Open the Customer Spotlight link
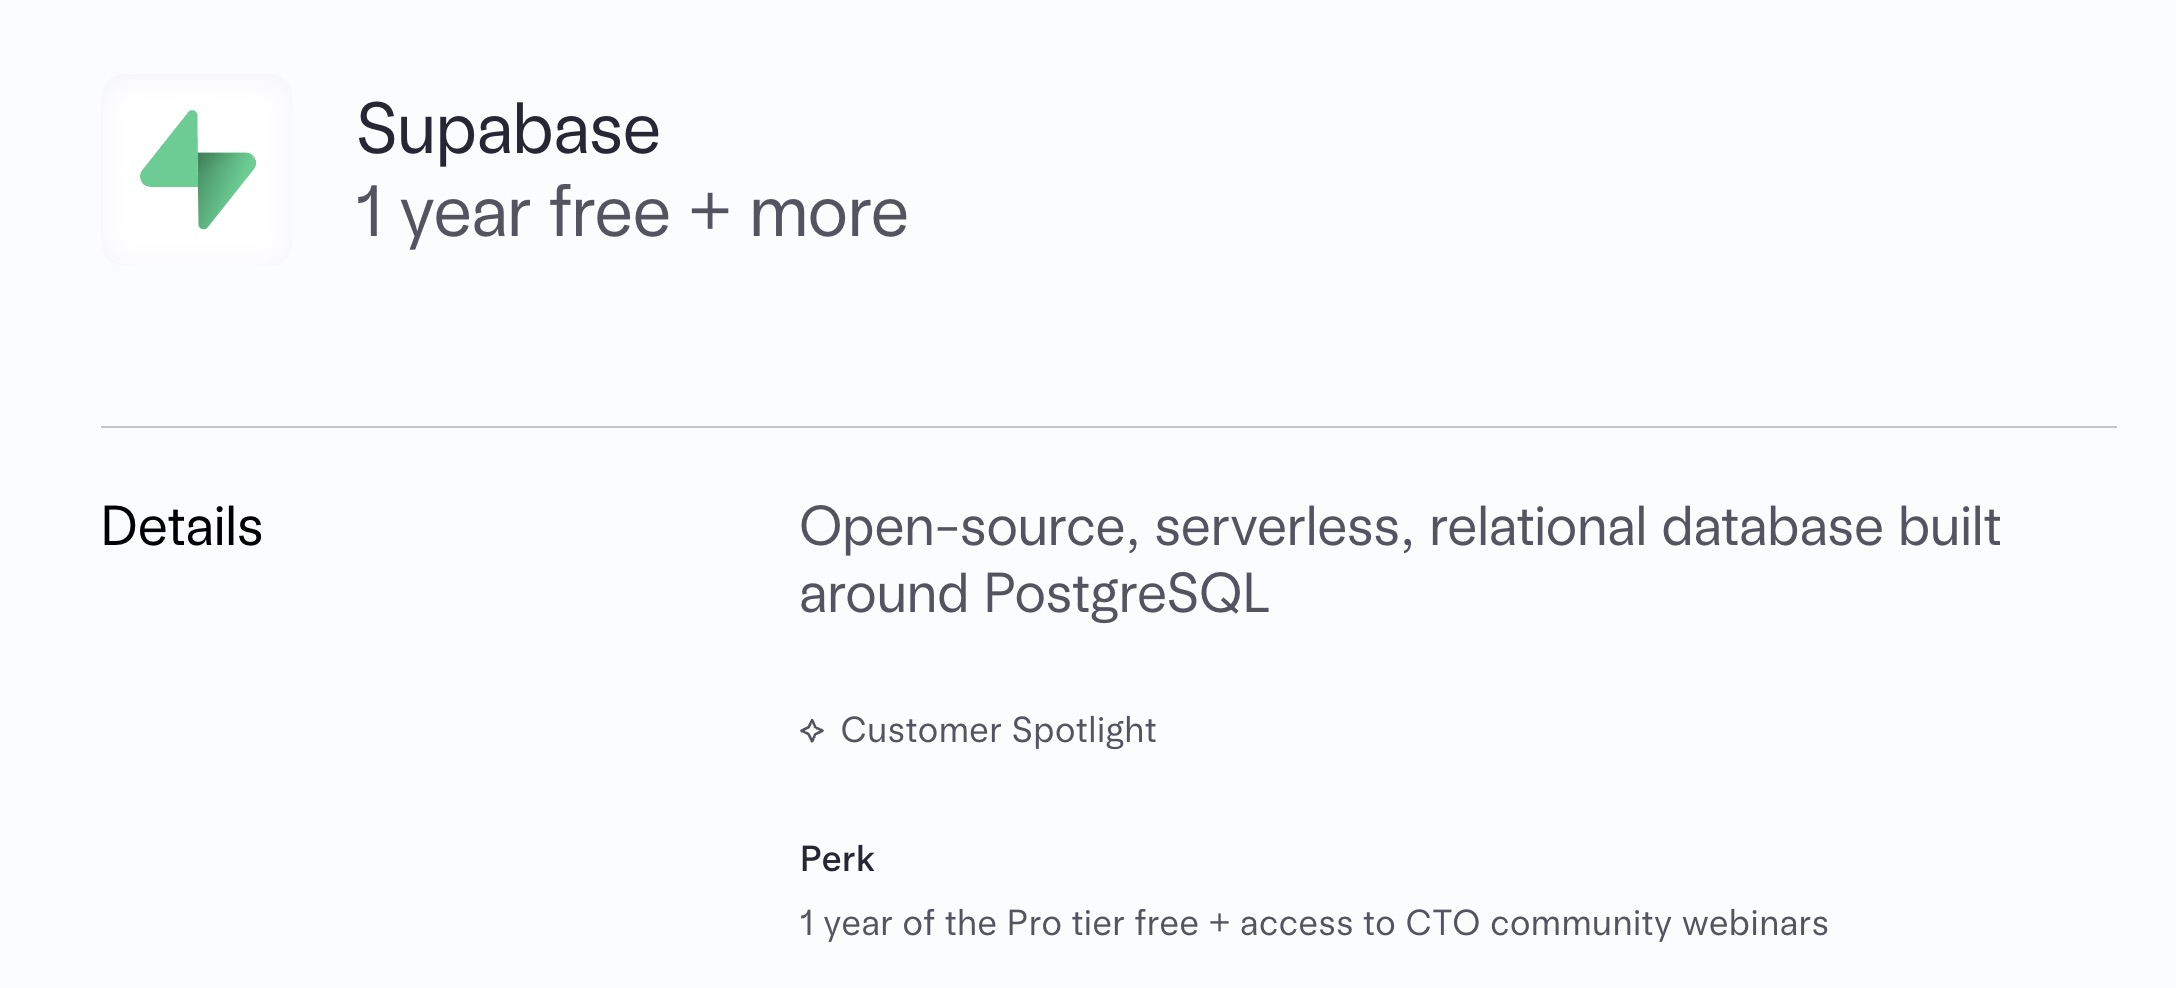Screen dimensions: 2176x988 point(978,730)
